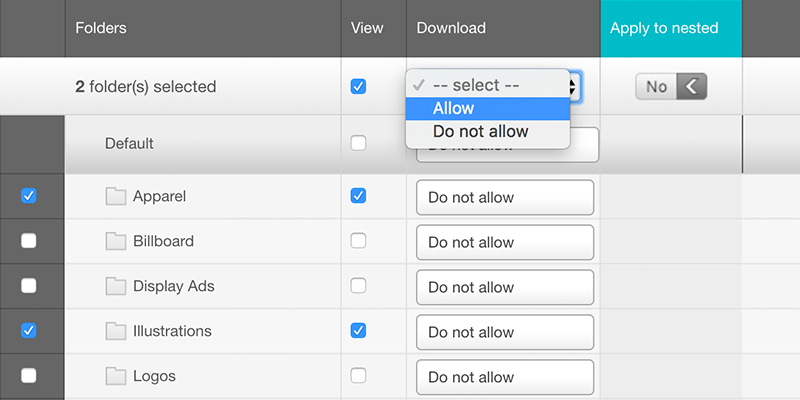The width and height of the screenshot is (800, 400).
Task: Click the Display Ads folder name
Action: tap(173, 286)
